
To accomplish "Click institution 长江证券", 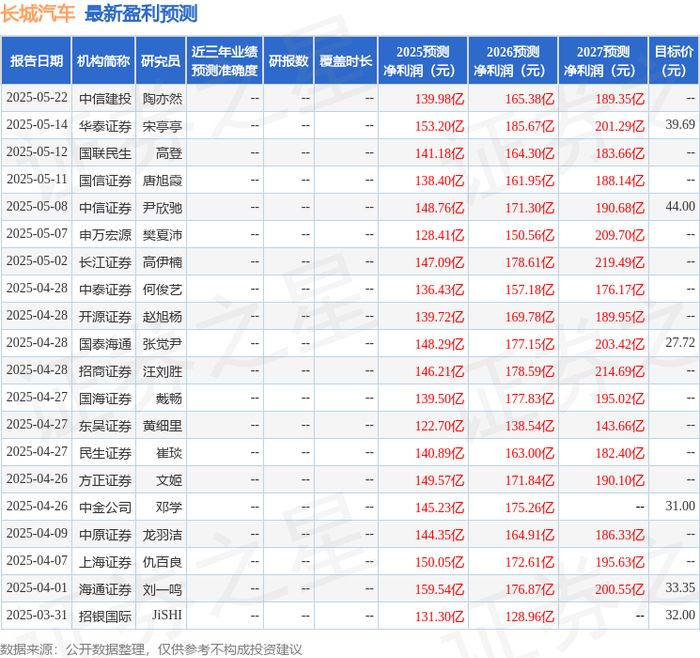I will point(105,262).
